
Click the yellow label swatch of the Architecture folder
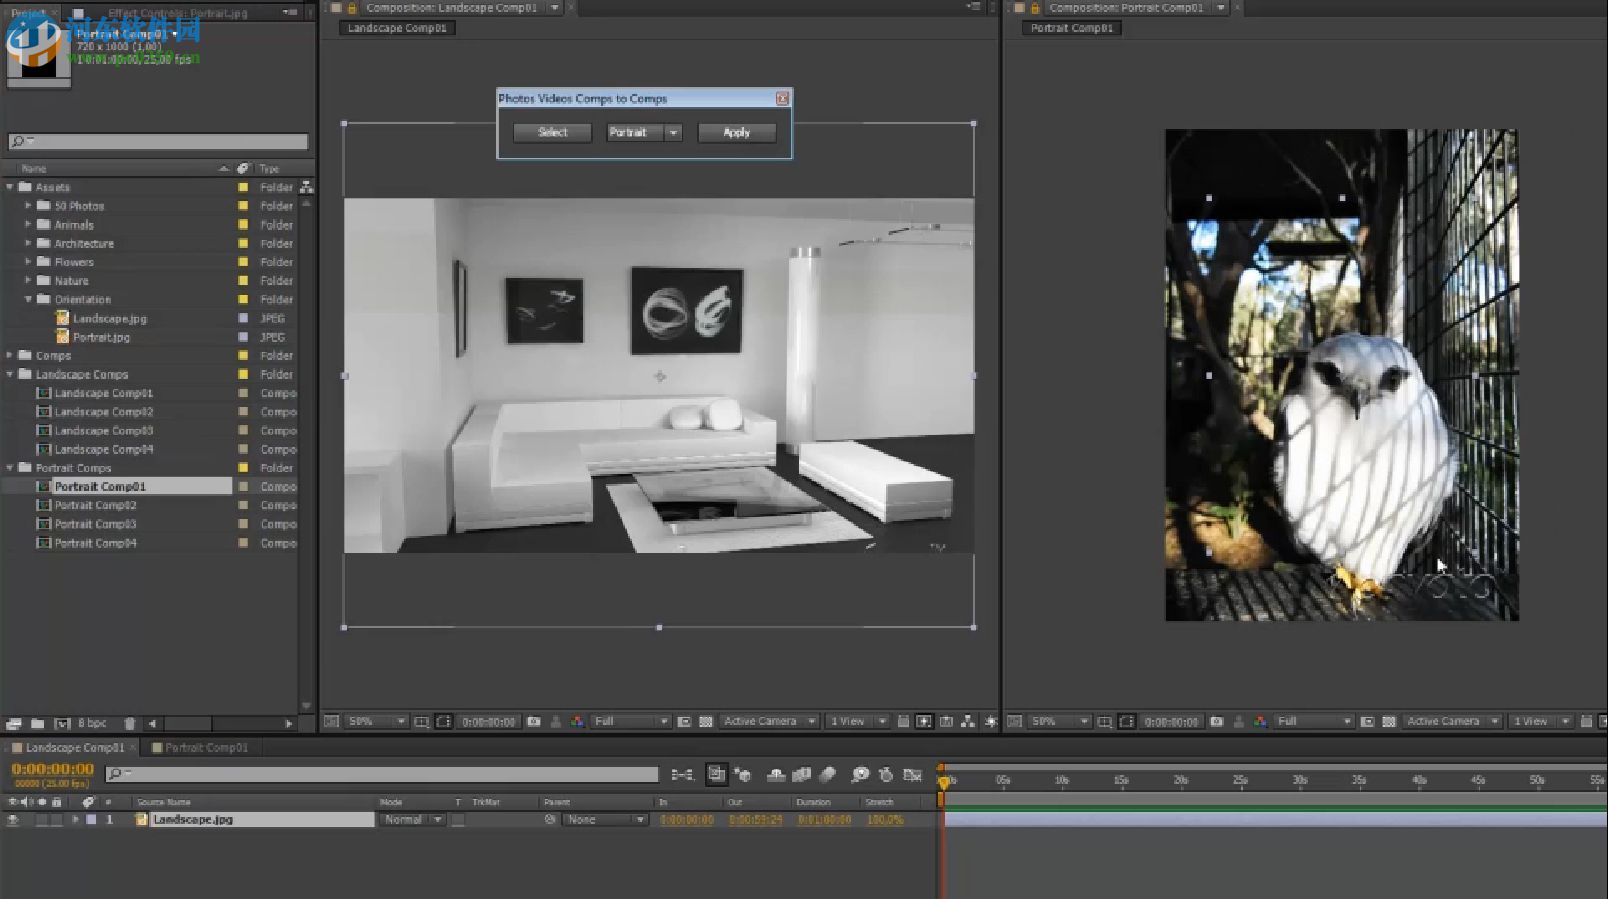tap(243, 244)
